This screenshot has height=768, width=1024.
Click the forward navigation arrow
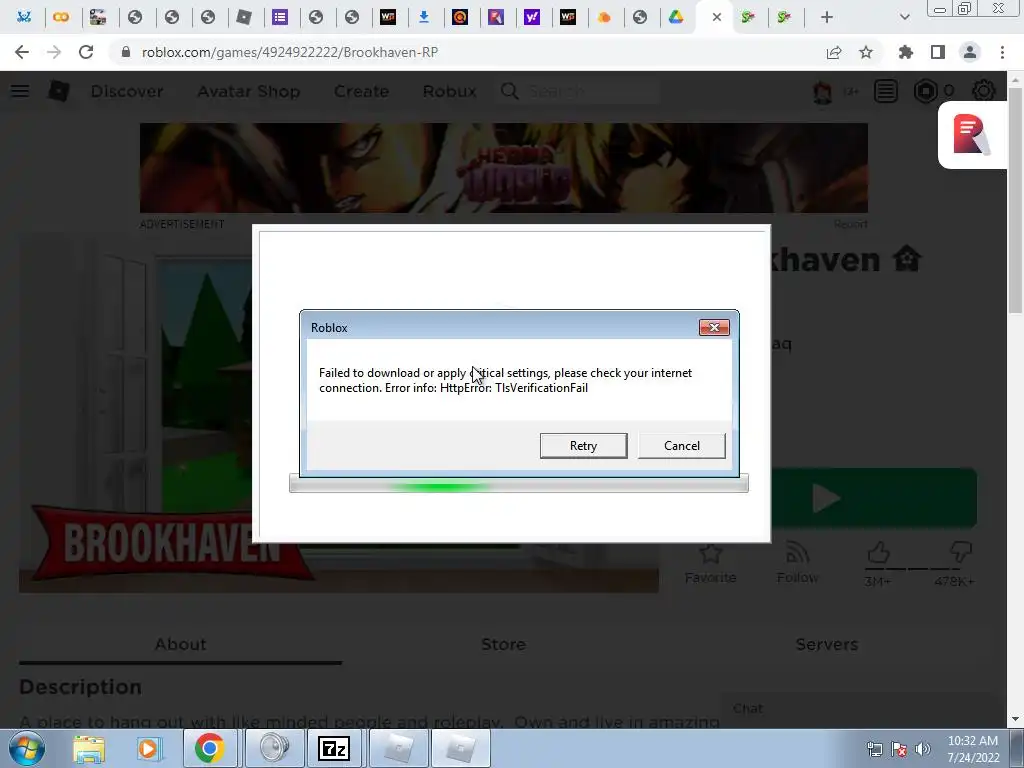tap(54, 52)
